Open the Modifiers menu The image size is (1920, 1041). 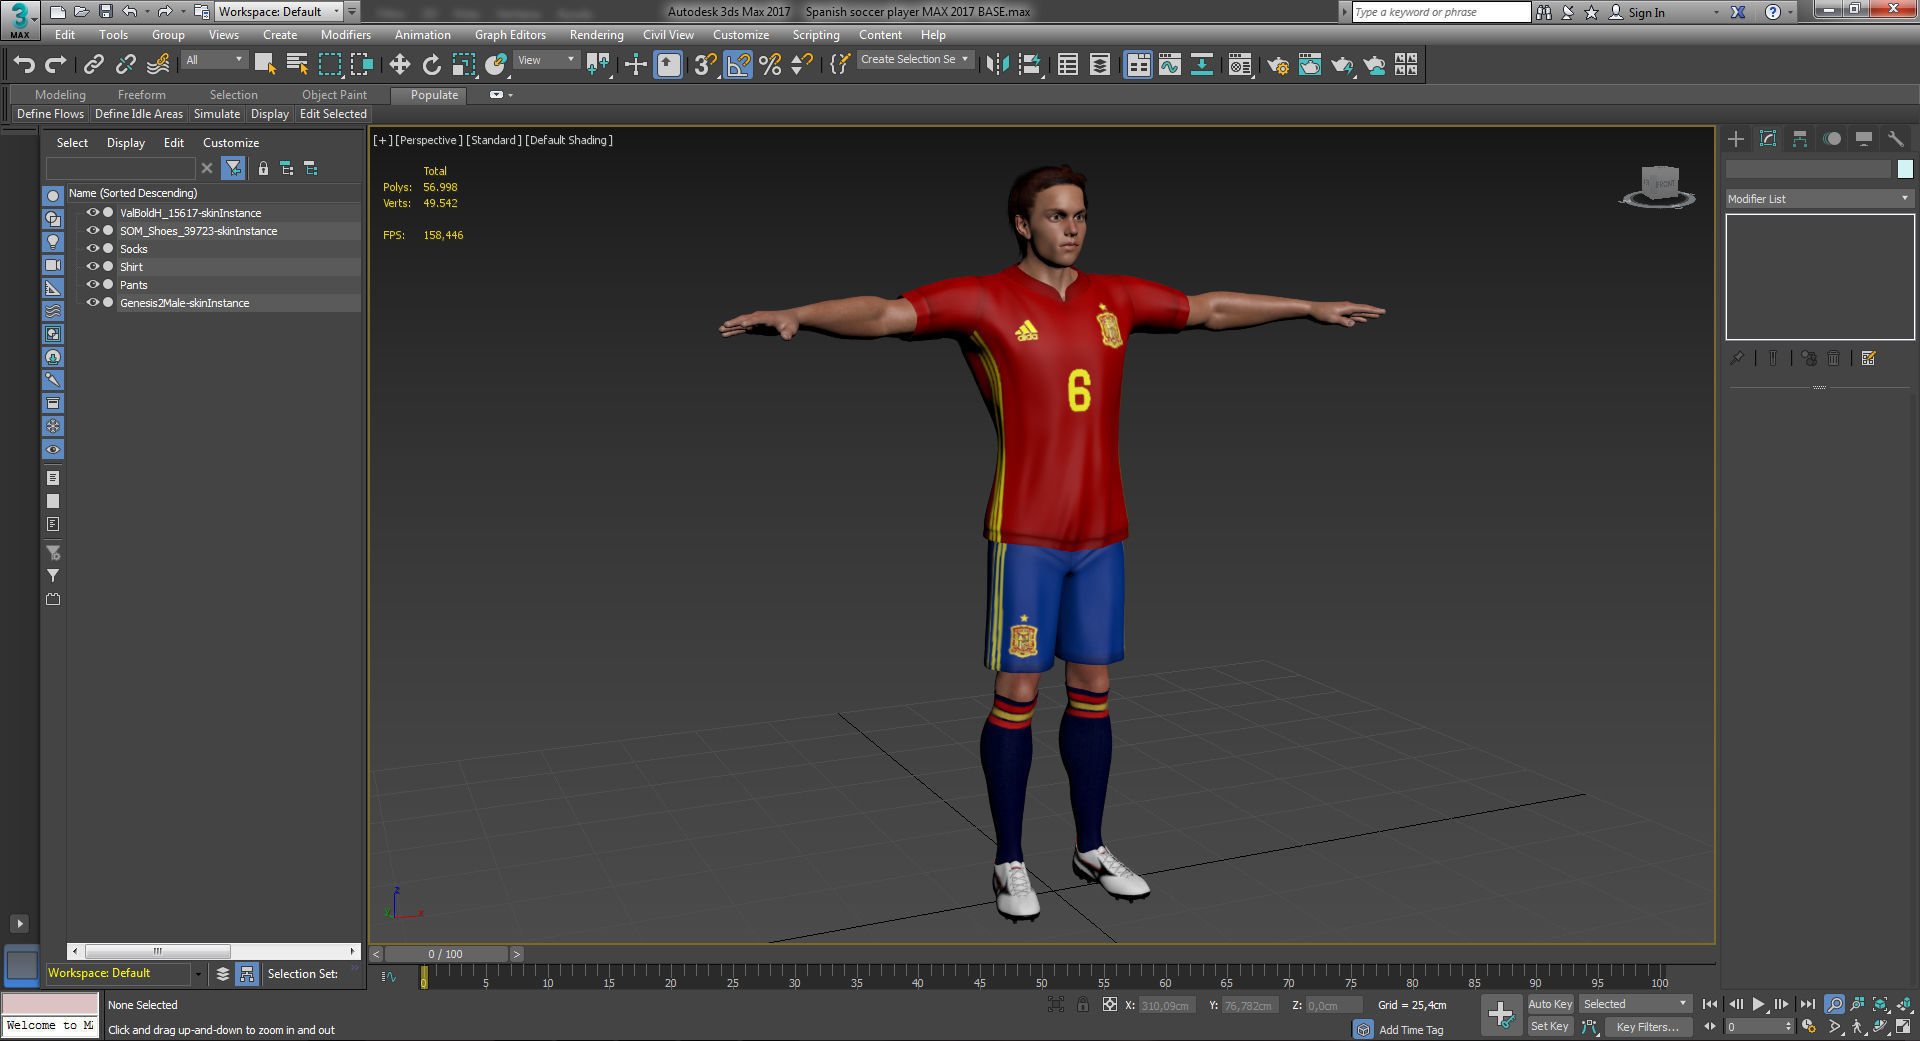pos(345,35)
